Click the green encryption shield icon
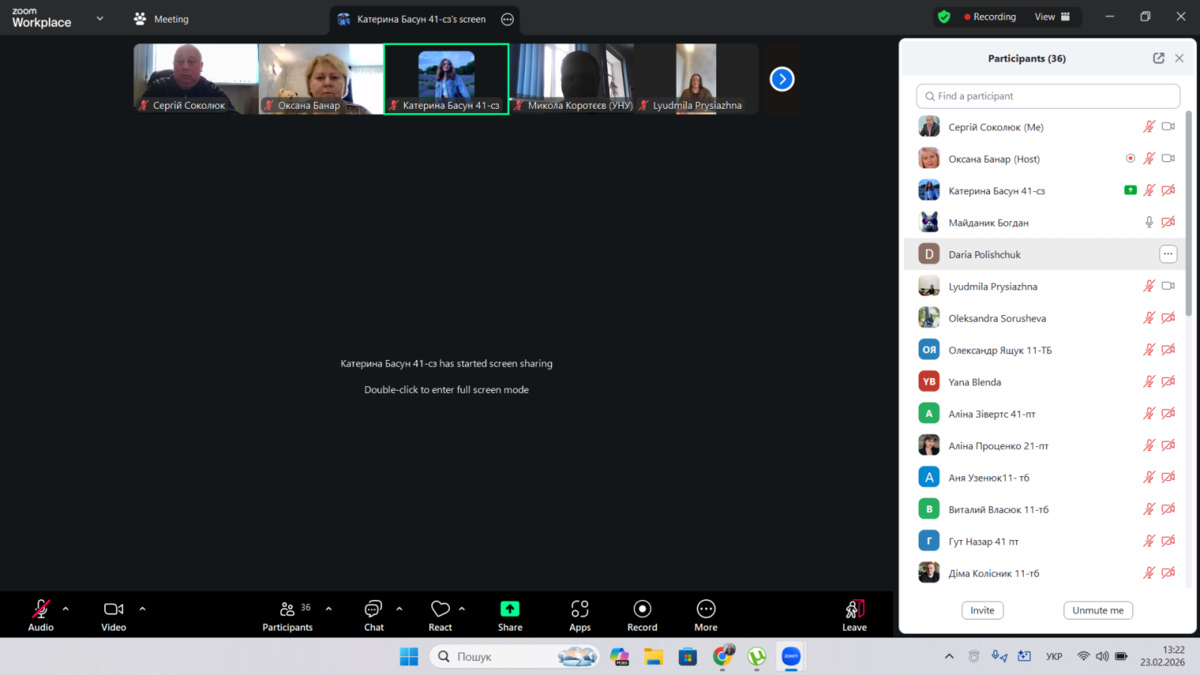This screenshot has width=1200, height=675. tap(944, 17)
